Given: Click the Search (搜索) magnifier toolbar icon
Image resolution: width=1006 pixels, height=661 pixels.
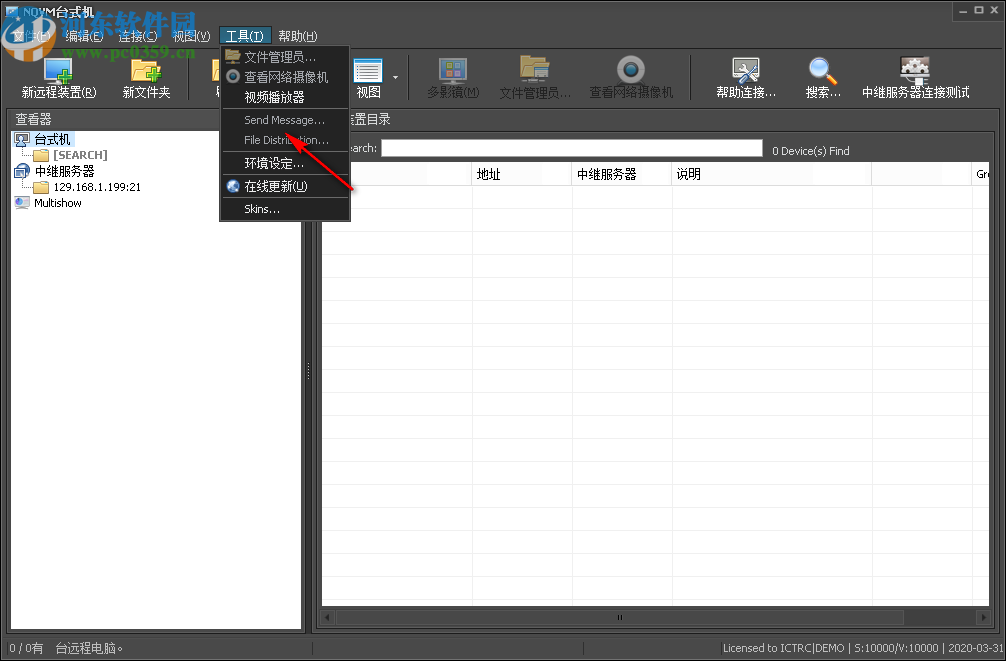Looking at the screenshot, I should click(823, 71).
